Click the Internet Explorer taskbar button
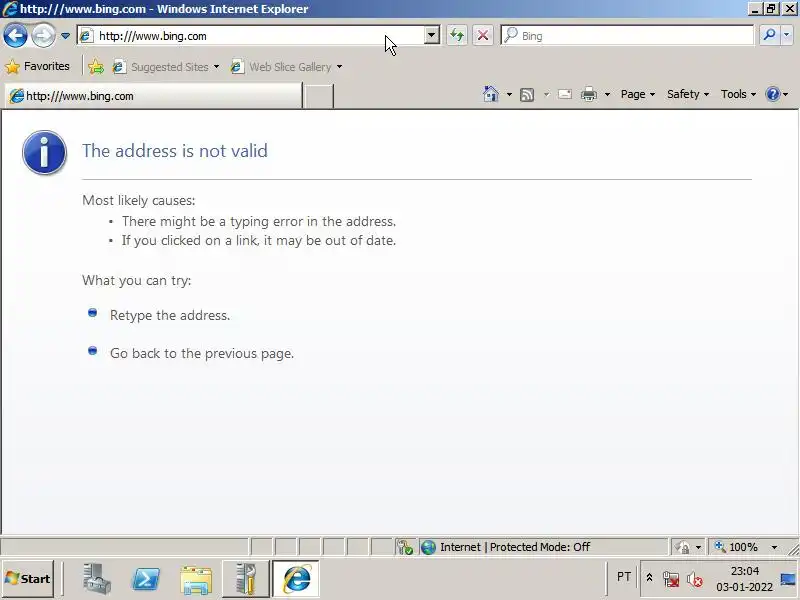800x600 pixels. [x=296, y=579]
